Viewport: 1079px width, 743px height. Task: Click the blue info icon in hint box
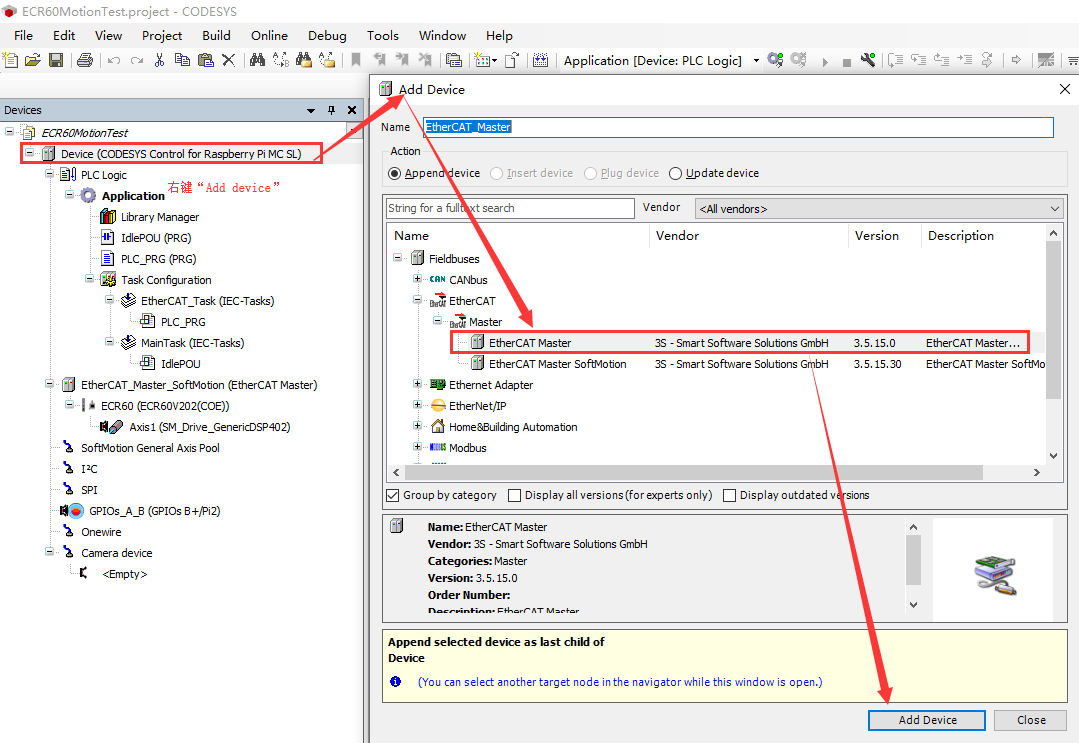396,682
